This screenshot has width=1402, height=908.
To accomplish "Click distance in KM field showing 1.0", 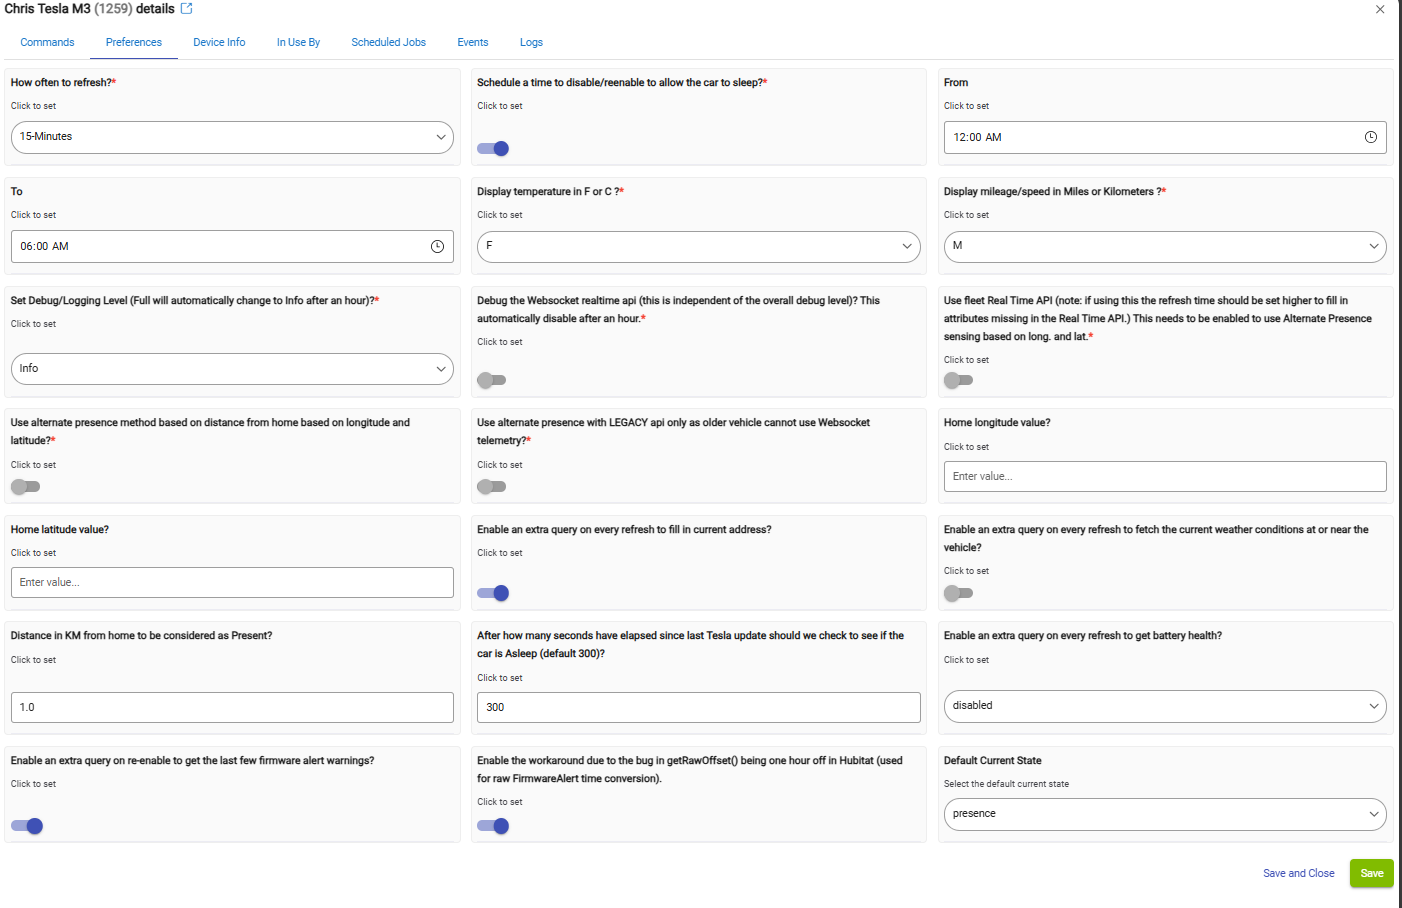I will [x=232, y=707].
